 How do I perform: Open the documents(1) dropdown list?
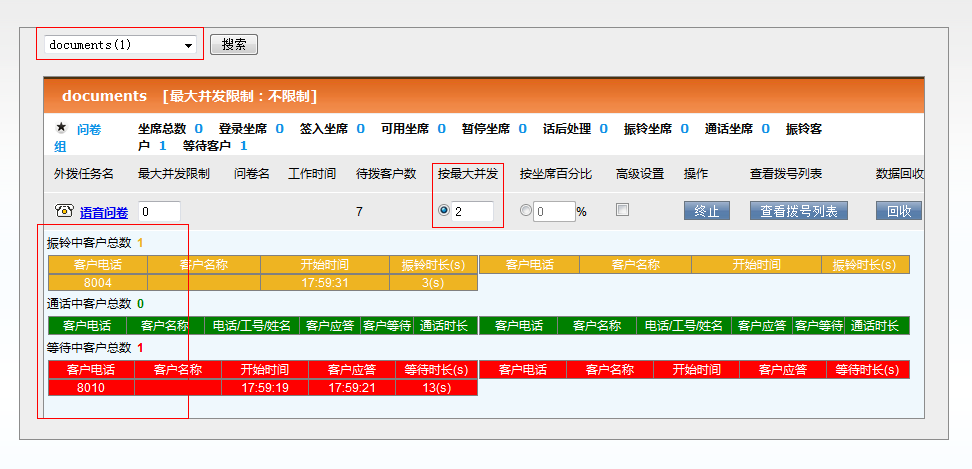tap(120, 45)
